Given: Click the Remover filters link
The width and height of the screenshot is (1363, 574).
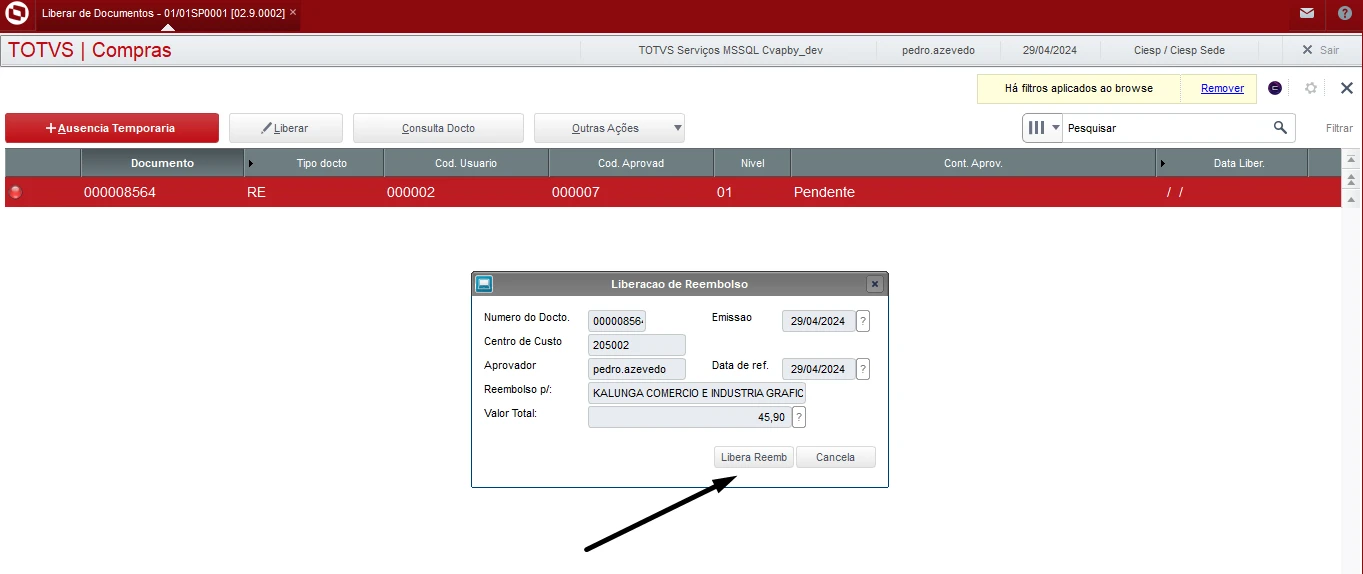Looking at the screenshot, I should (1222, 88).
